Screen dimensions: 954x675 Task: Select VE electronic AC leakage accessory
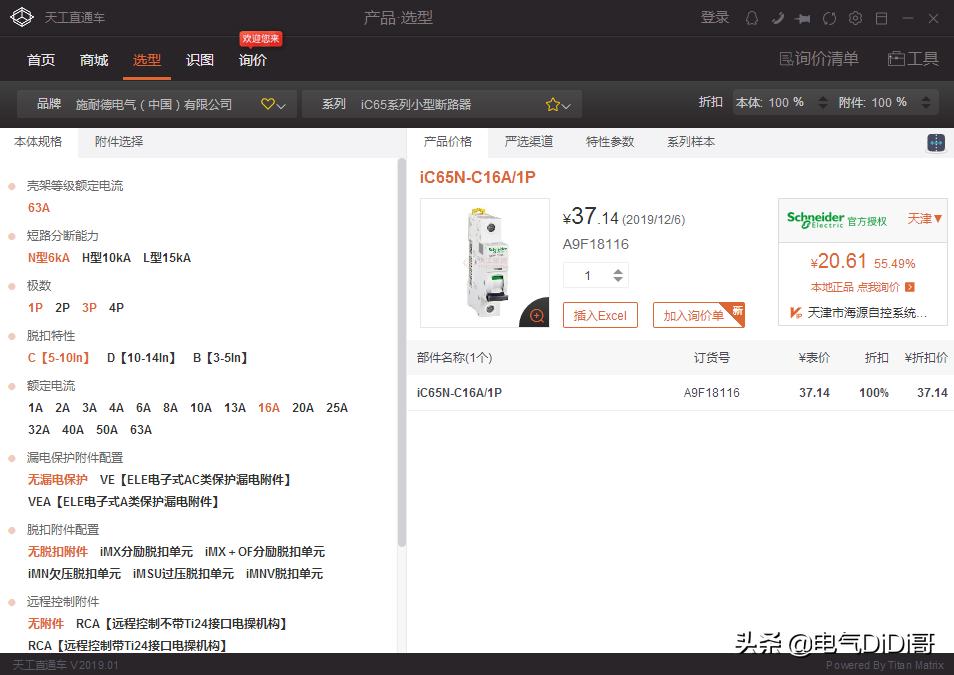(x=195, y=480)
